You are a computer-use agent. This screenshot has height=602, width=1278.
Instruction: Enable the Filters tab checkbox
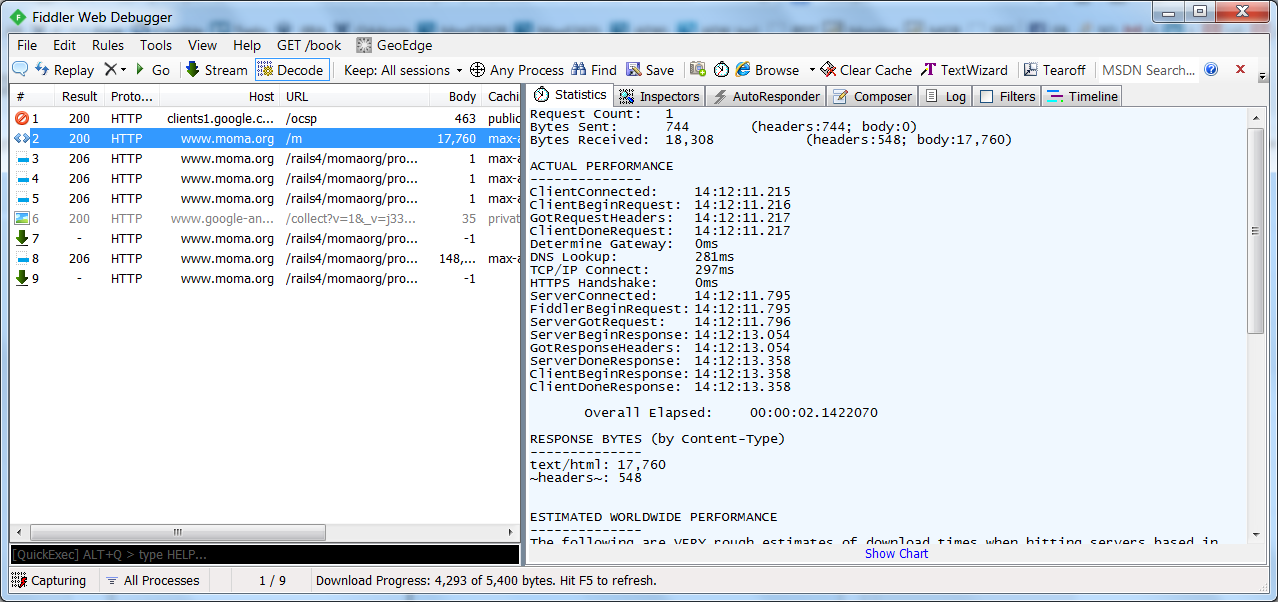point(986,97)
